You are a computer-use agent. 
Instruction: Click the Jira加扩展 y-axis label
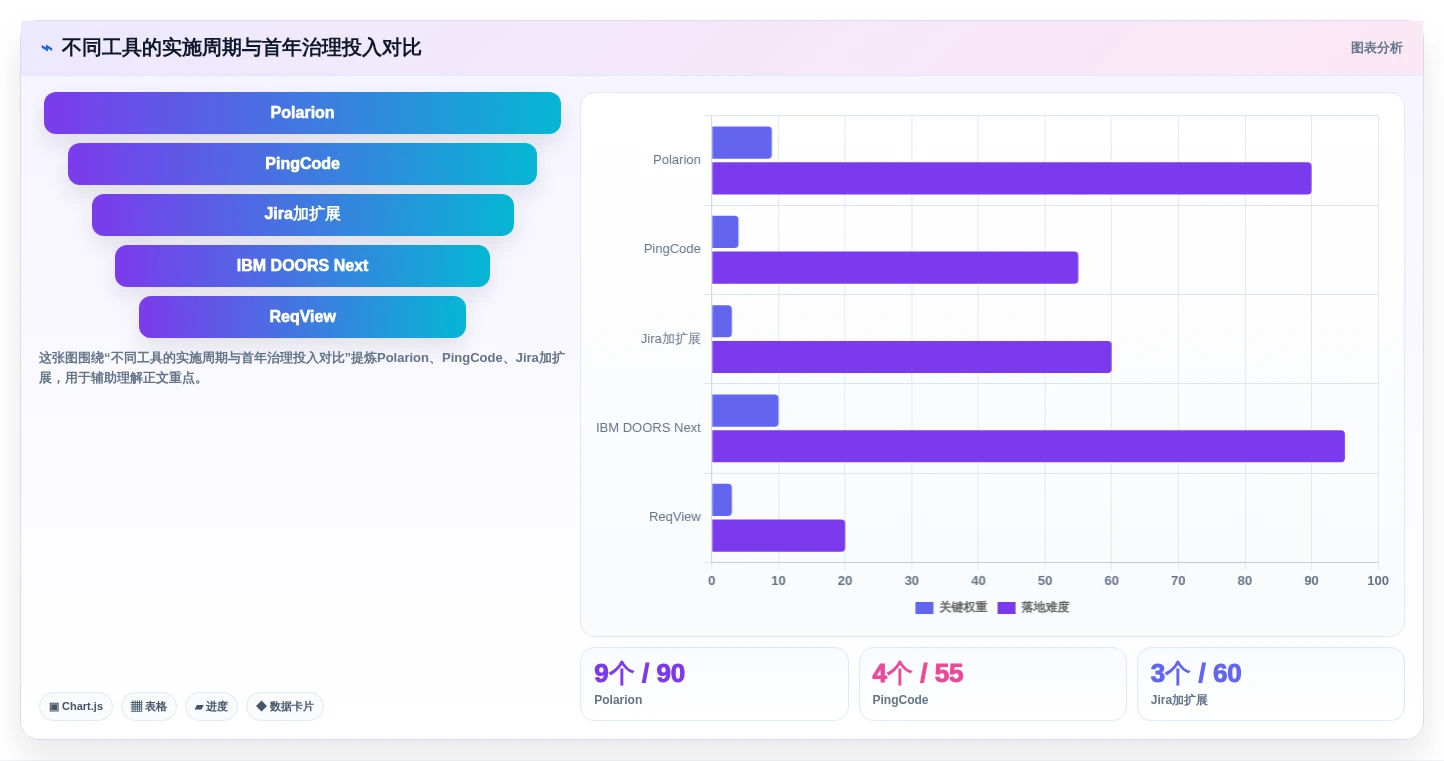pos(671,339)
